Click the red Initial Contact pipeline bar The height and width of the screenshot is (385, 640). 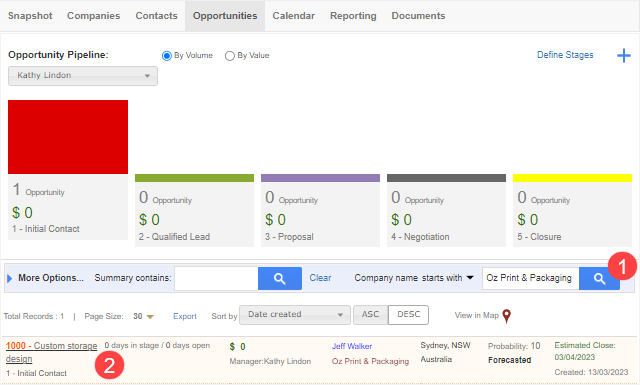point(68,137)
